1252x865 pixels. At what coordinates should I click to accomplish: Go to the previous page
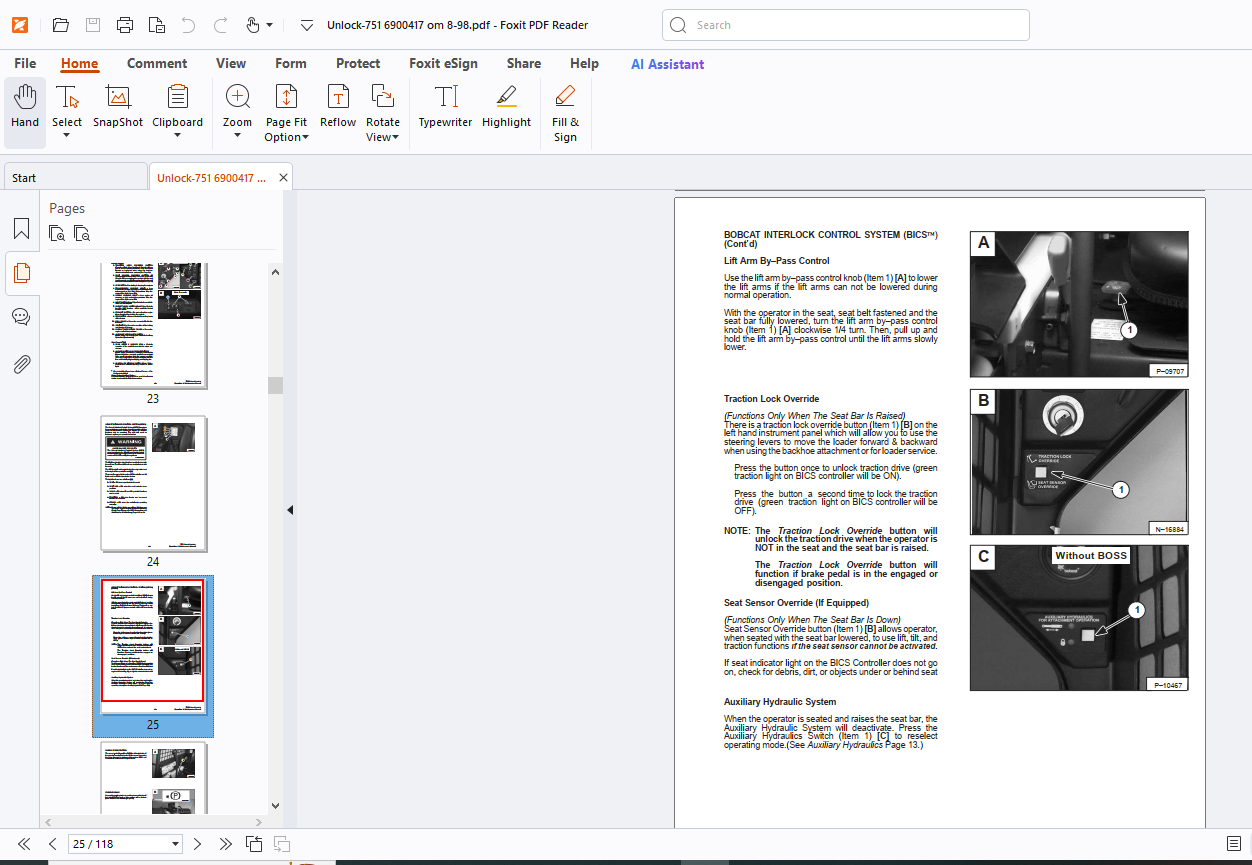(x=53, y=844)
